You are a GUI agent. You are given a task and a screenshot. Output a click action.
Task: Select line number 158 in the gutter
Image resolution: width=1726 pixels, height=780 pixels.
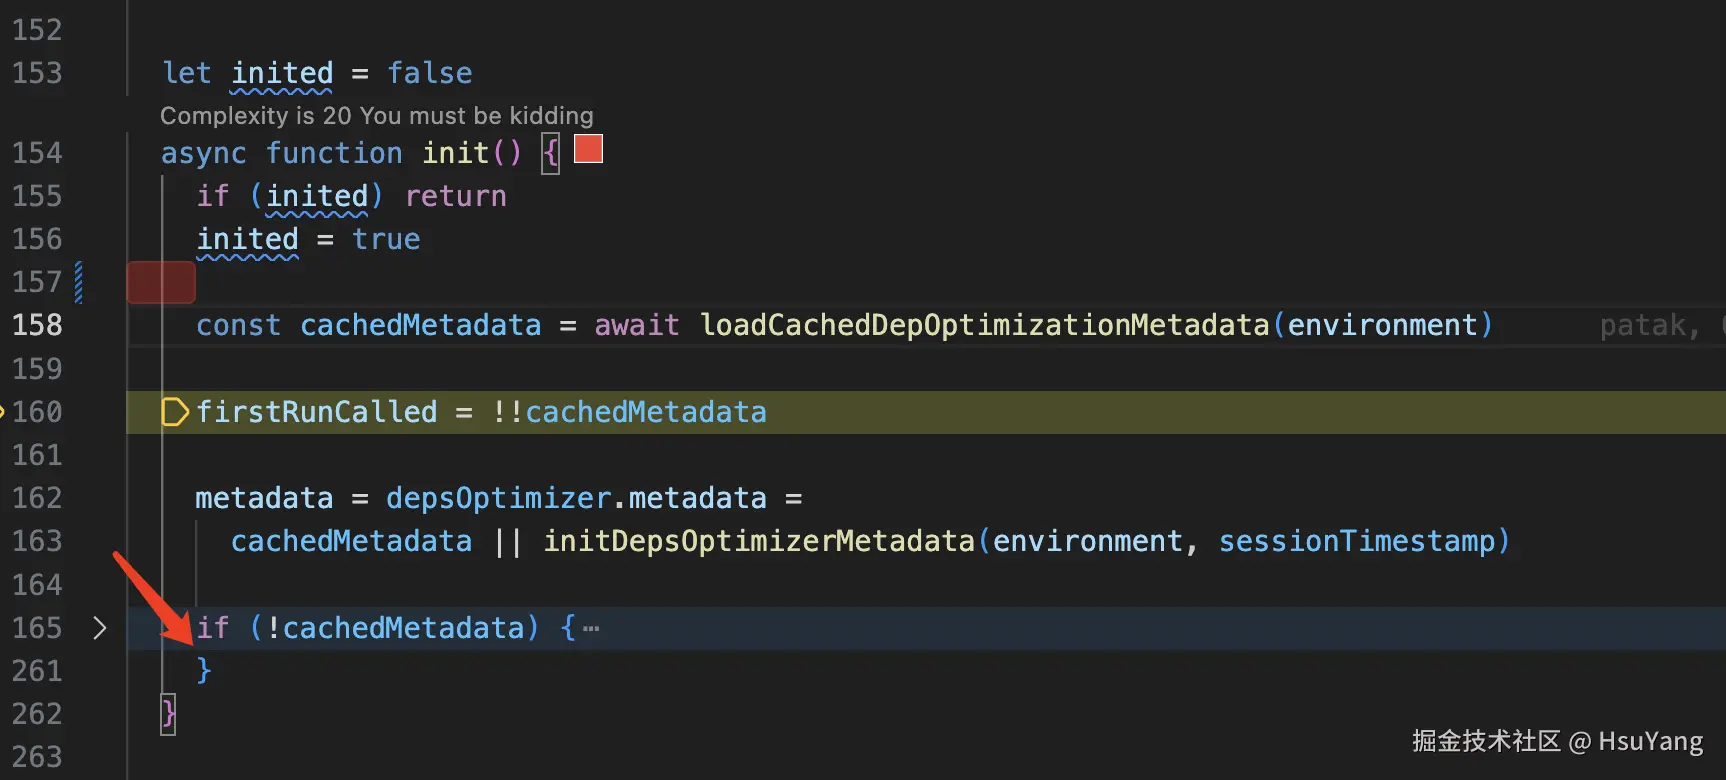point(37,325)
